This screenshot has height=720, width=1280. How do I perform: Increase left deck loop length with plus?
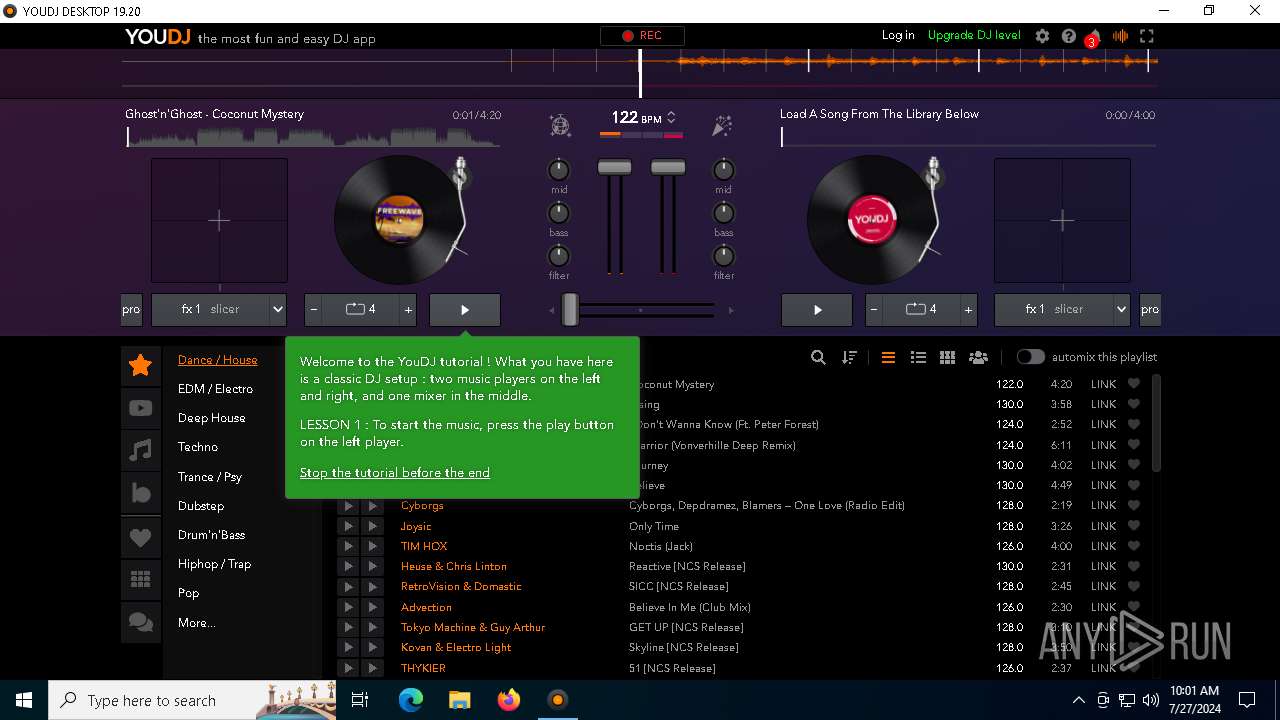(x=408, y=310)
